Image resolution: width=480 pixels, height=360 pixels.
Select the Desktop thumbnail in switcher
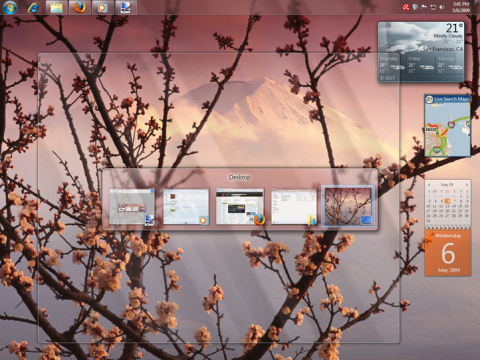tap(348, 207)
